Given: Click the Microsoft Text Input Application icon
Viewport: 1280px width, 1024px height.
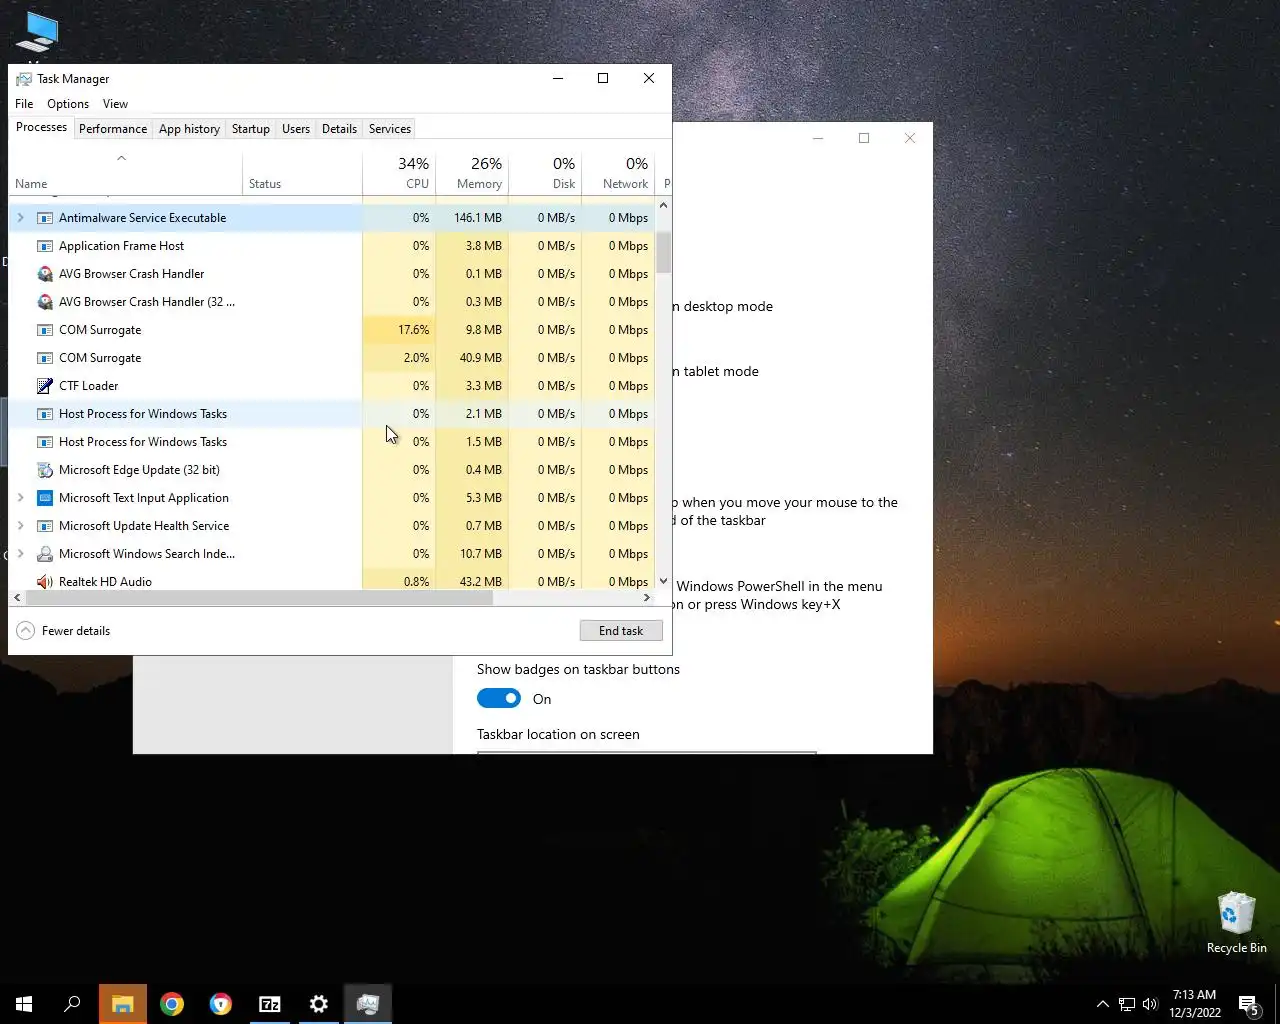Looking at the screenshot, I should pos(45,498).
